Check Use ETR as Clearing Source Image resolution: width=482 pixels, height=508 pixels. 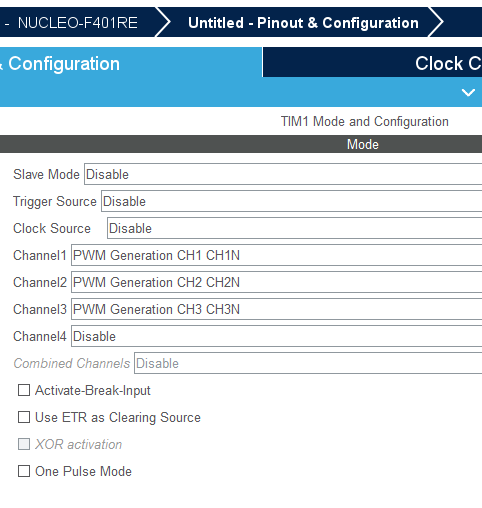point(24,417)
